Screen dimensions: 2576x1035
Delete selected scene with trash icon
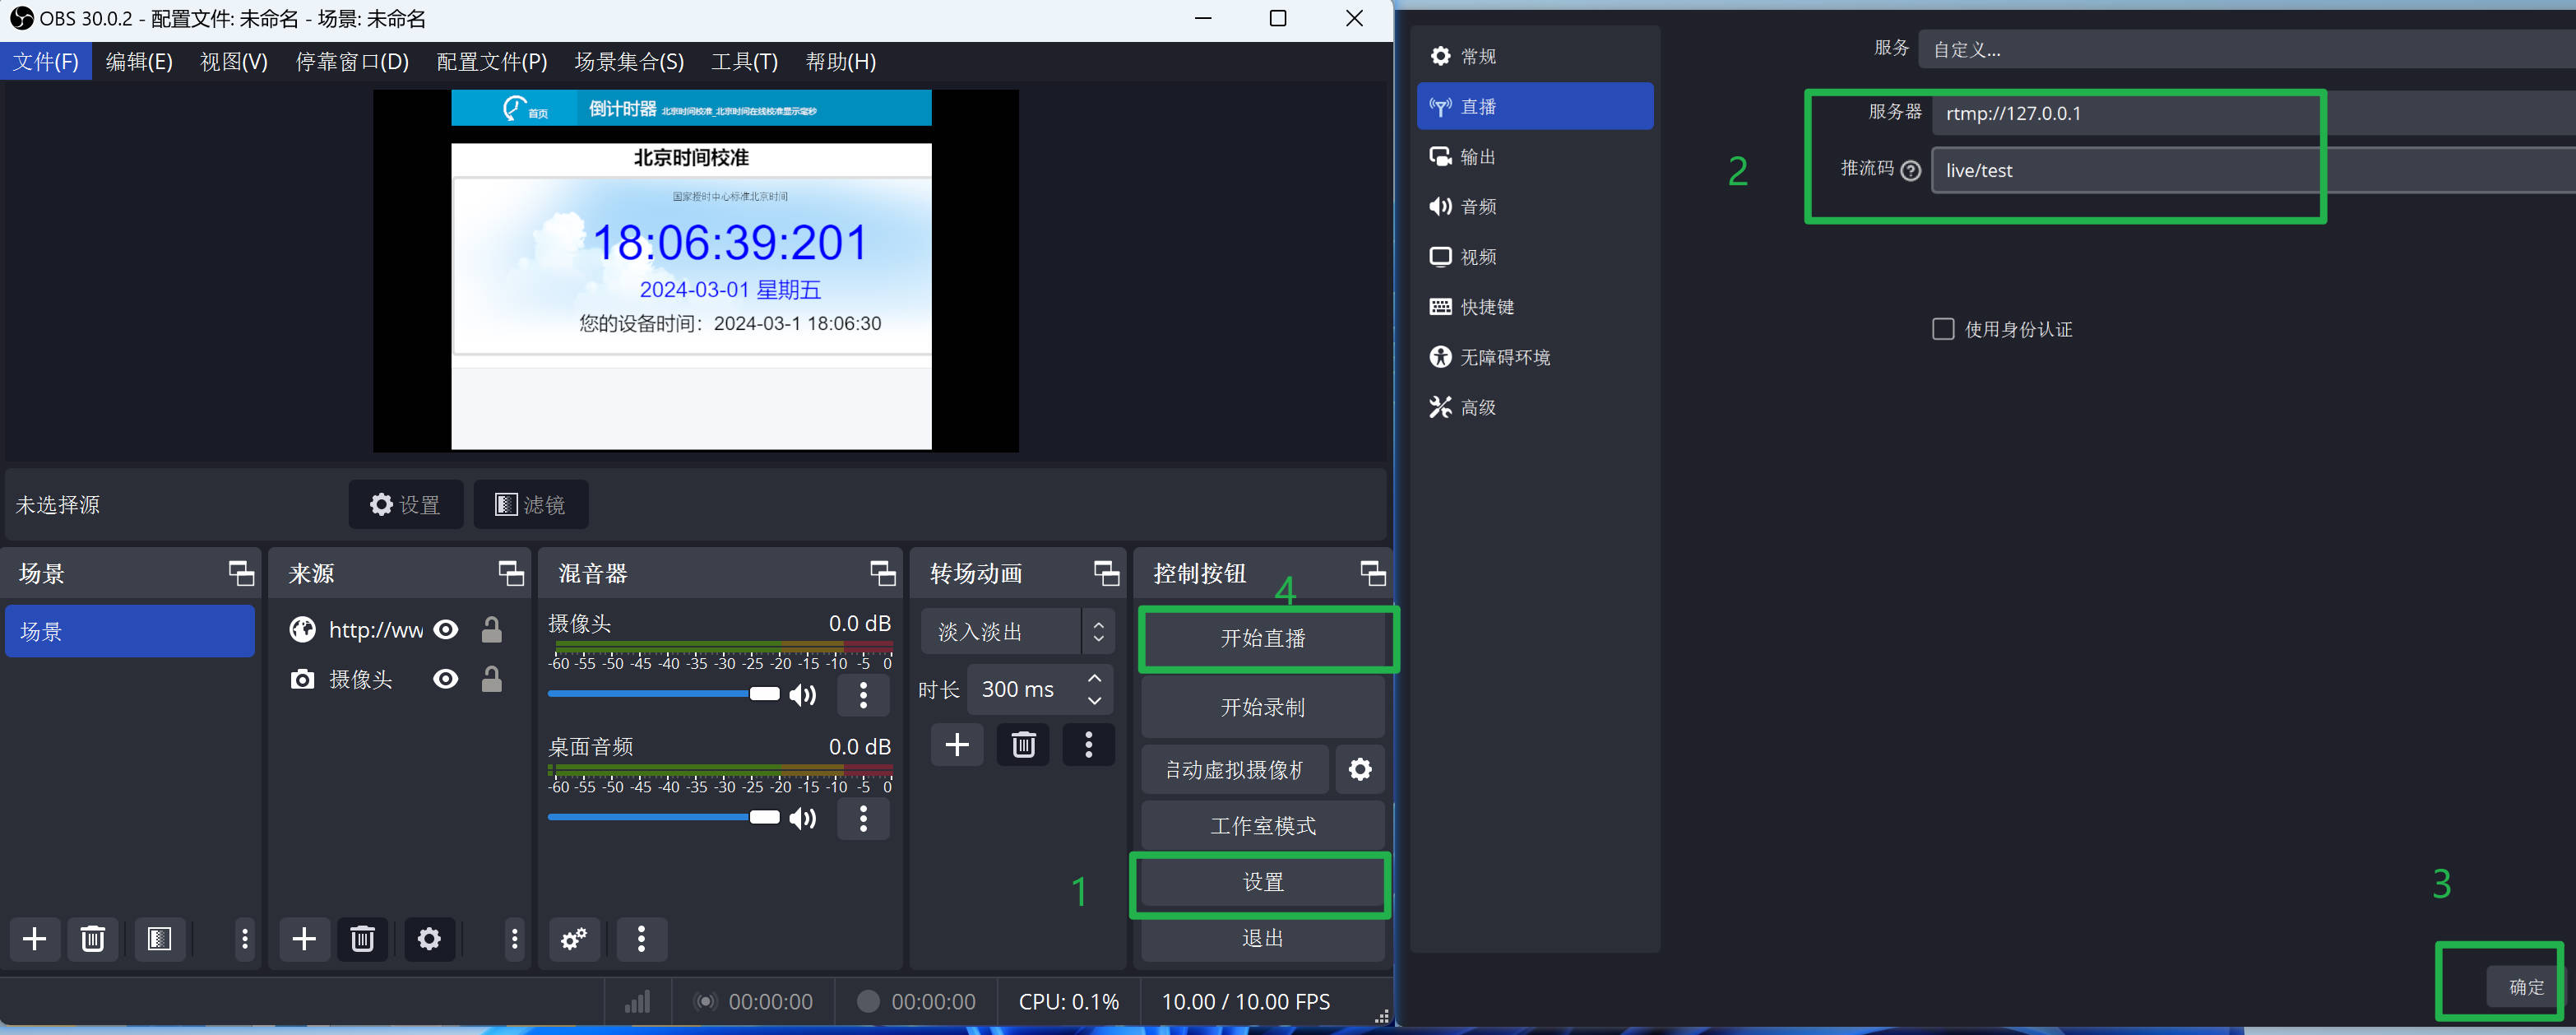click(93, 939)
